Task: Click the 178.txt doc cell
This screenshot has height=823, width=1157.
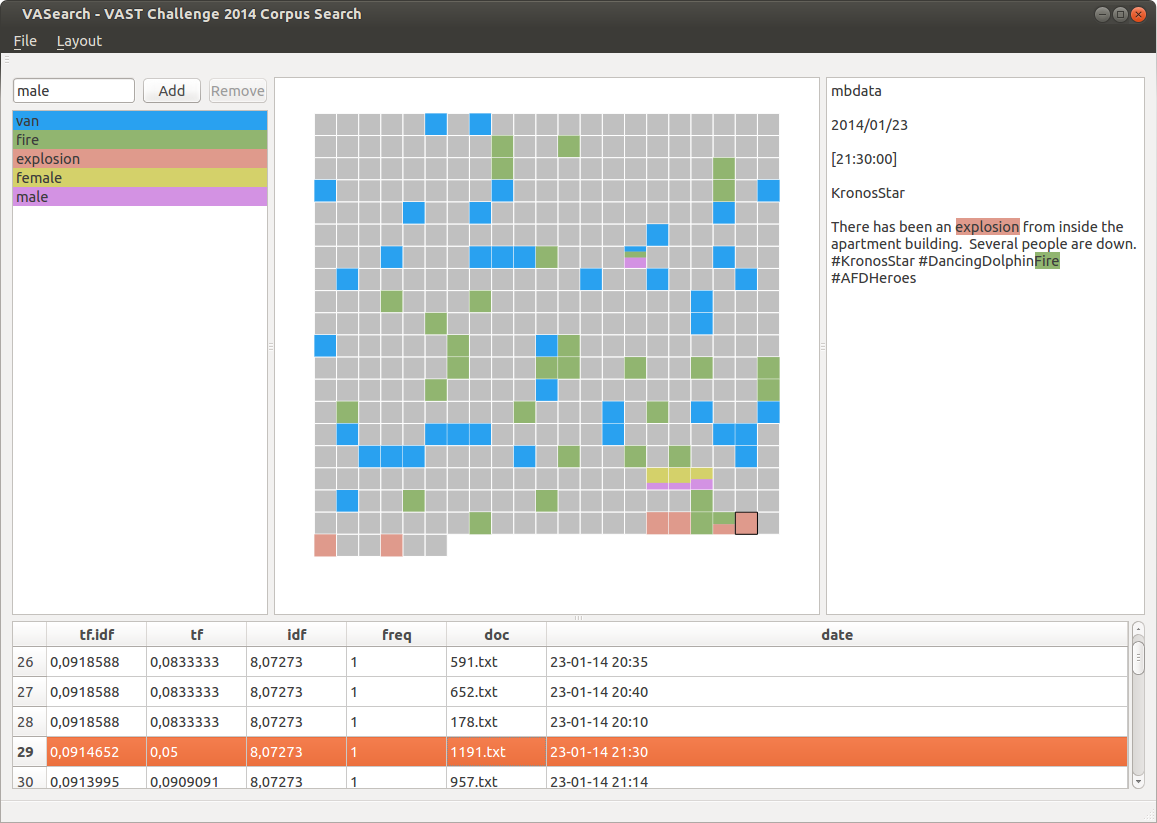Action: point(497,722)
